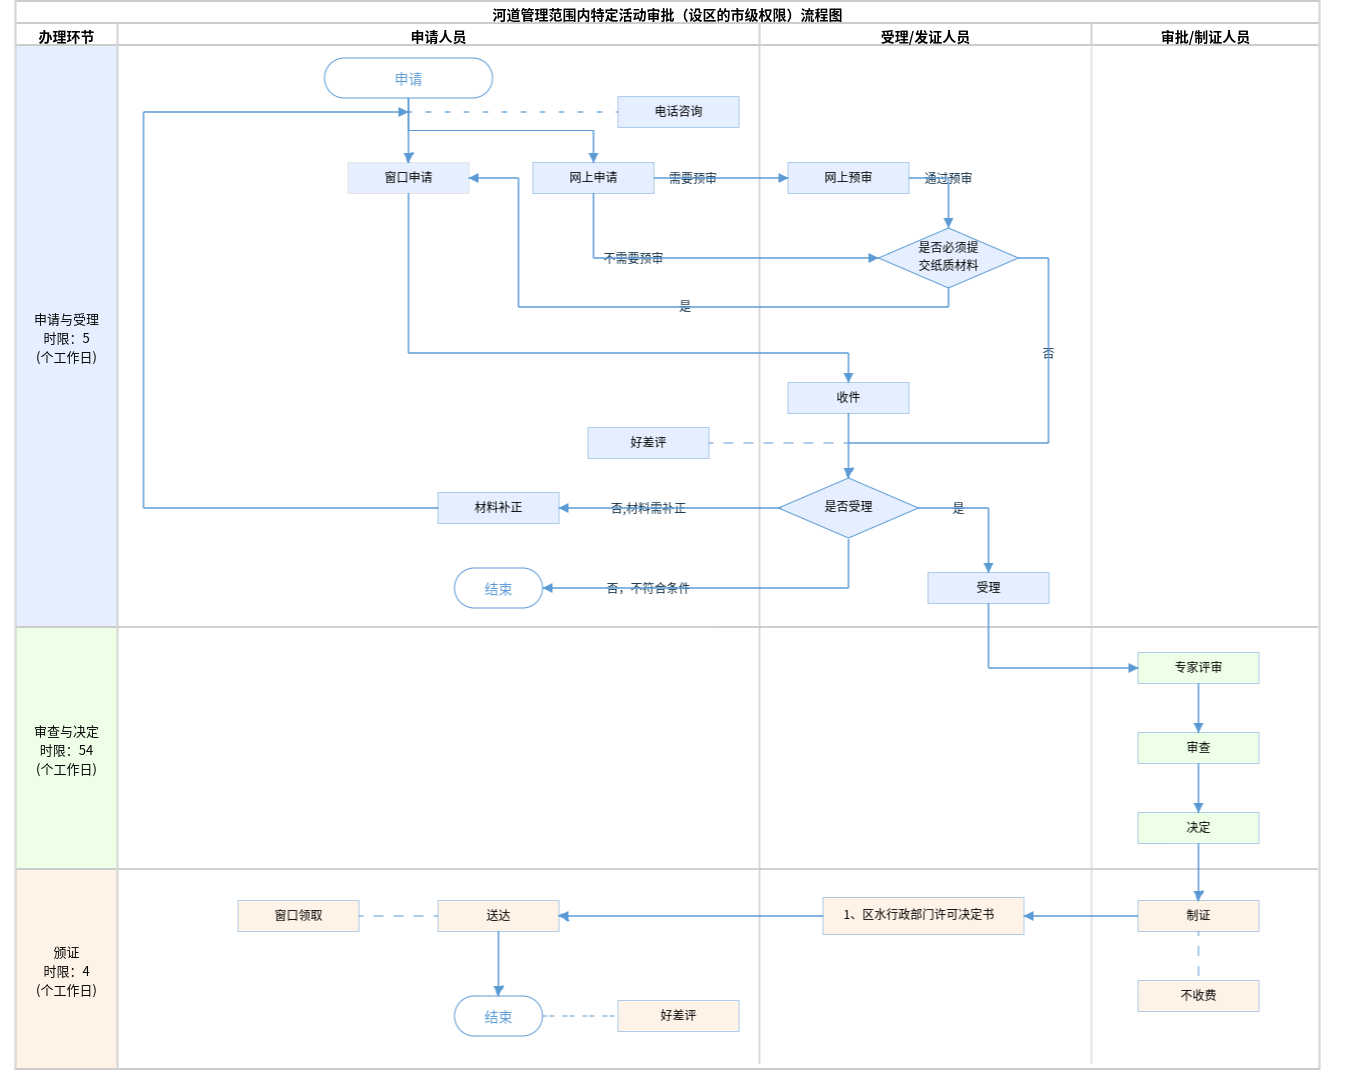This screenshot has height=1070, width=1350.
Task: Select the 窗口领取 box
Action: tap(298, 916)
